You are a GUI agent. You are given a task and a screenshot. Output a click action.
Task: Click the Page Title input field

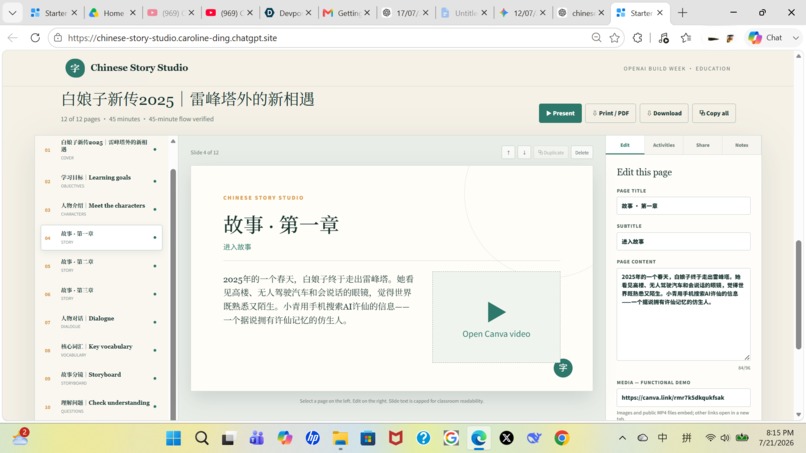click(x=683, y=206)
